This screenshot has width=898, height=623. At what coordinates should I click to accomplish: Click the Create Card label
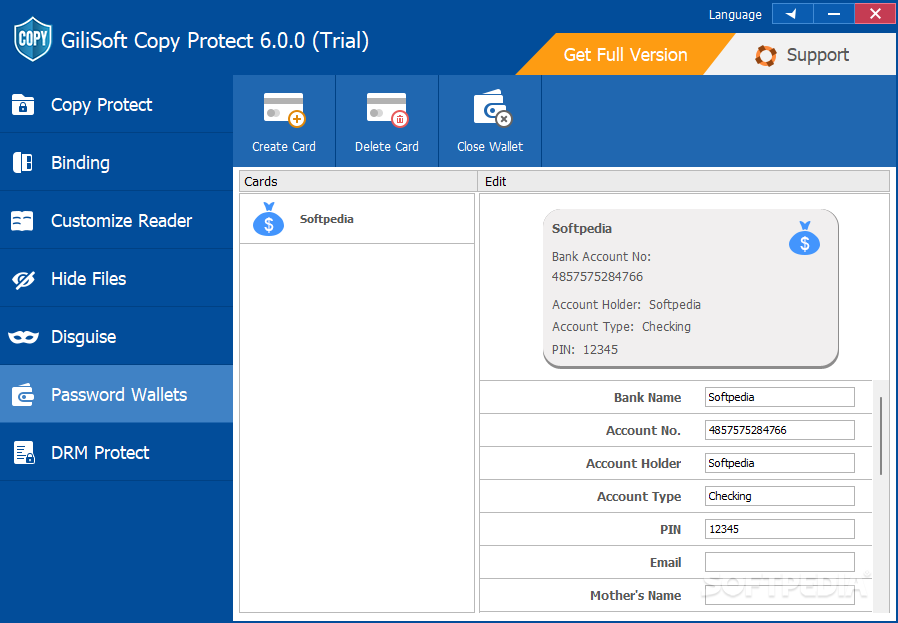coord(284,147)
